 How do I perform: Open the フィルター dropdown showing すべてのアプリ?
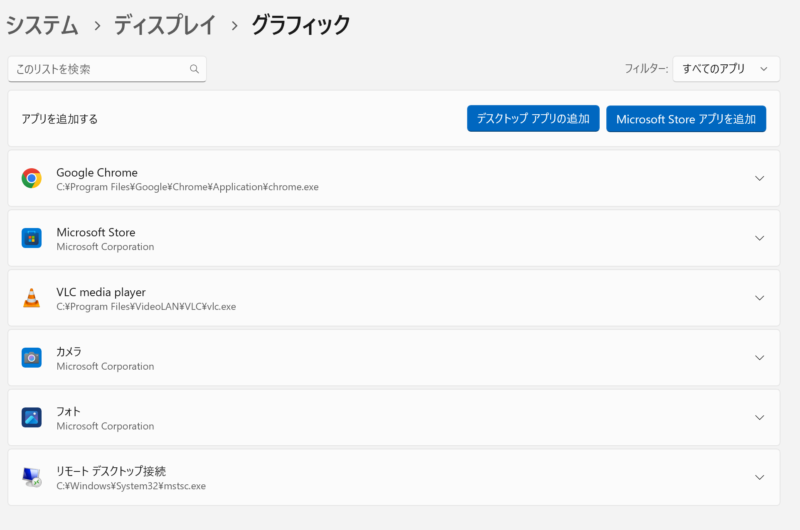(x=725, y=69)
